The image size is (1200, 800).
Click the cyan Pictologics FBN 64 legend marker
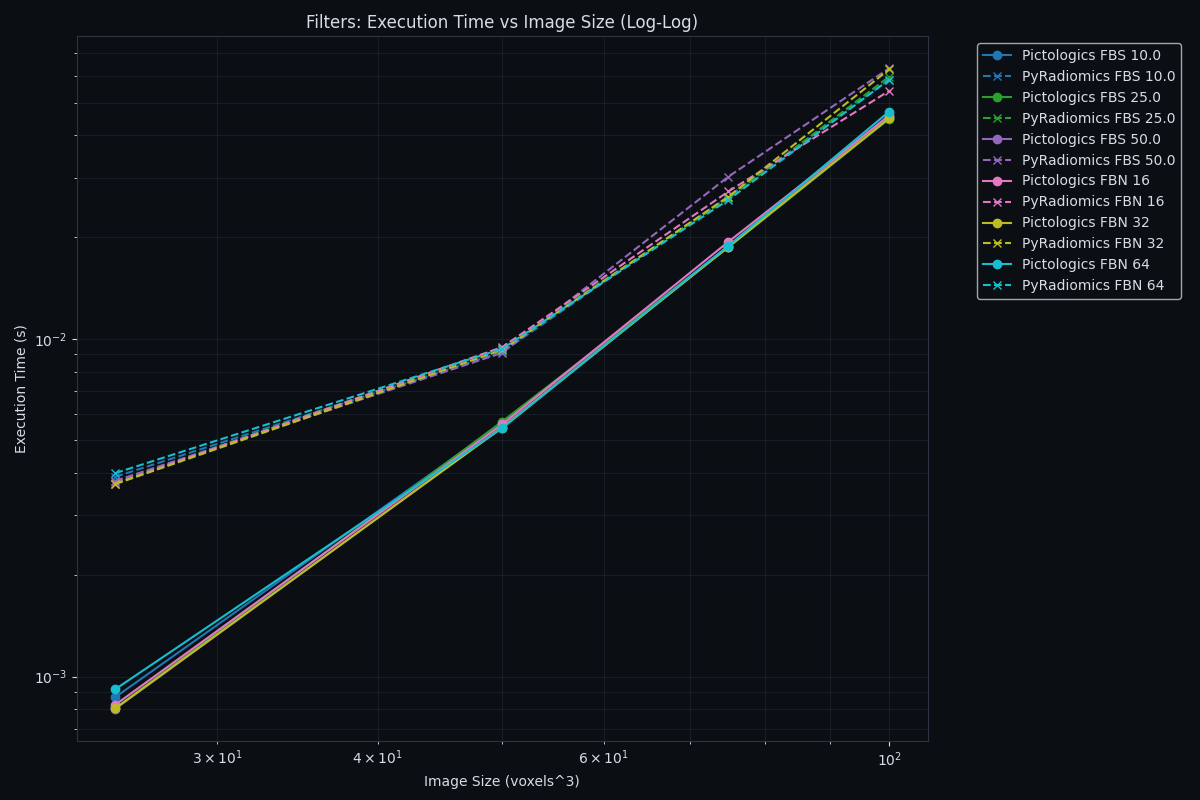click(x=997, y=265)
